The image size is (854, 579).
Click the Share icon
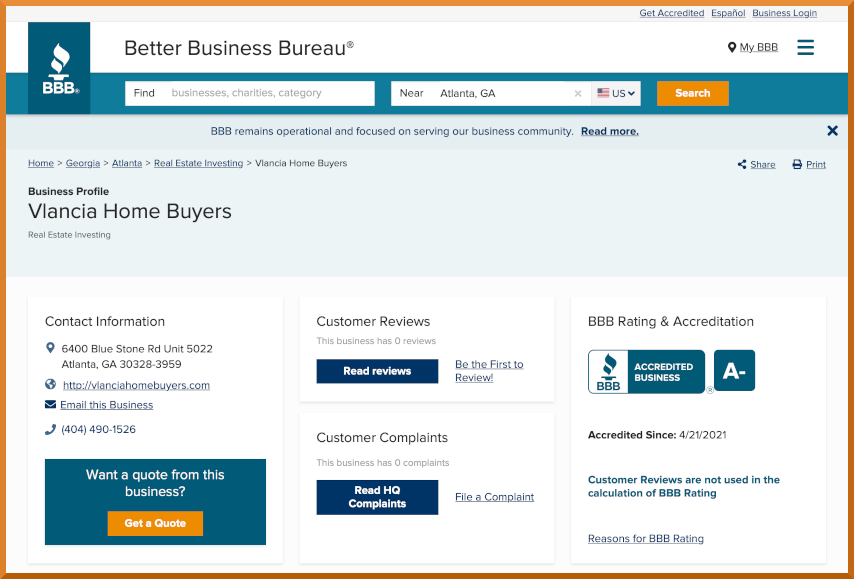tap(742, 164)
